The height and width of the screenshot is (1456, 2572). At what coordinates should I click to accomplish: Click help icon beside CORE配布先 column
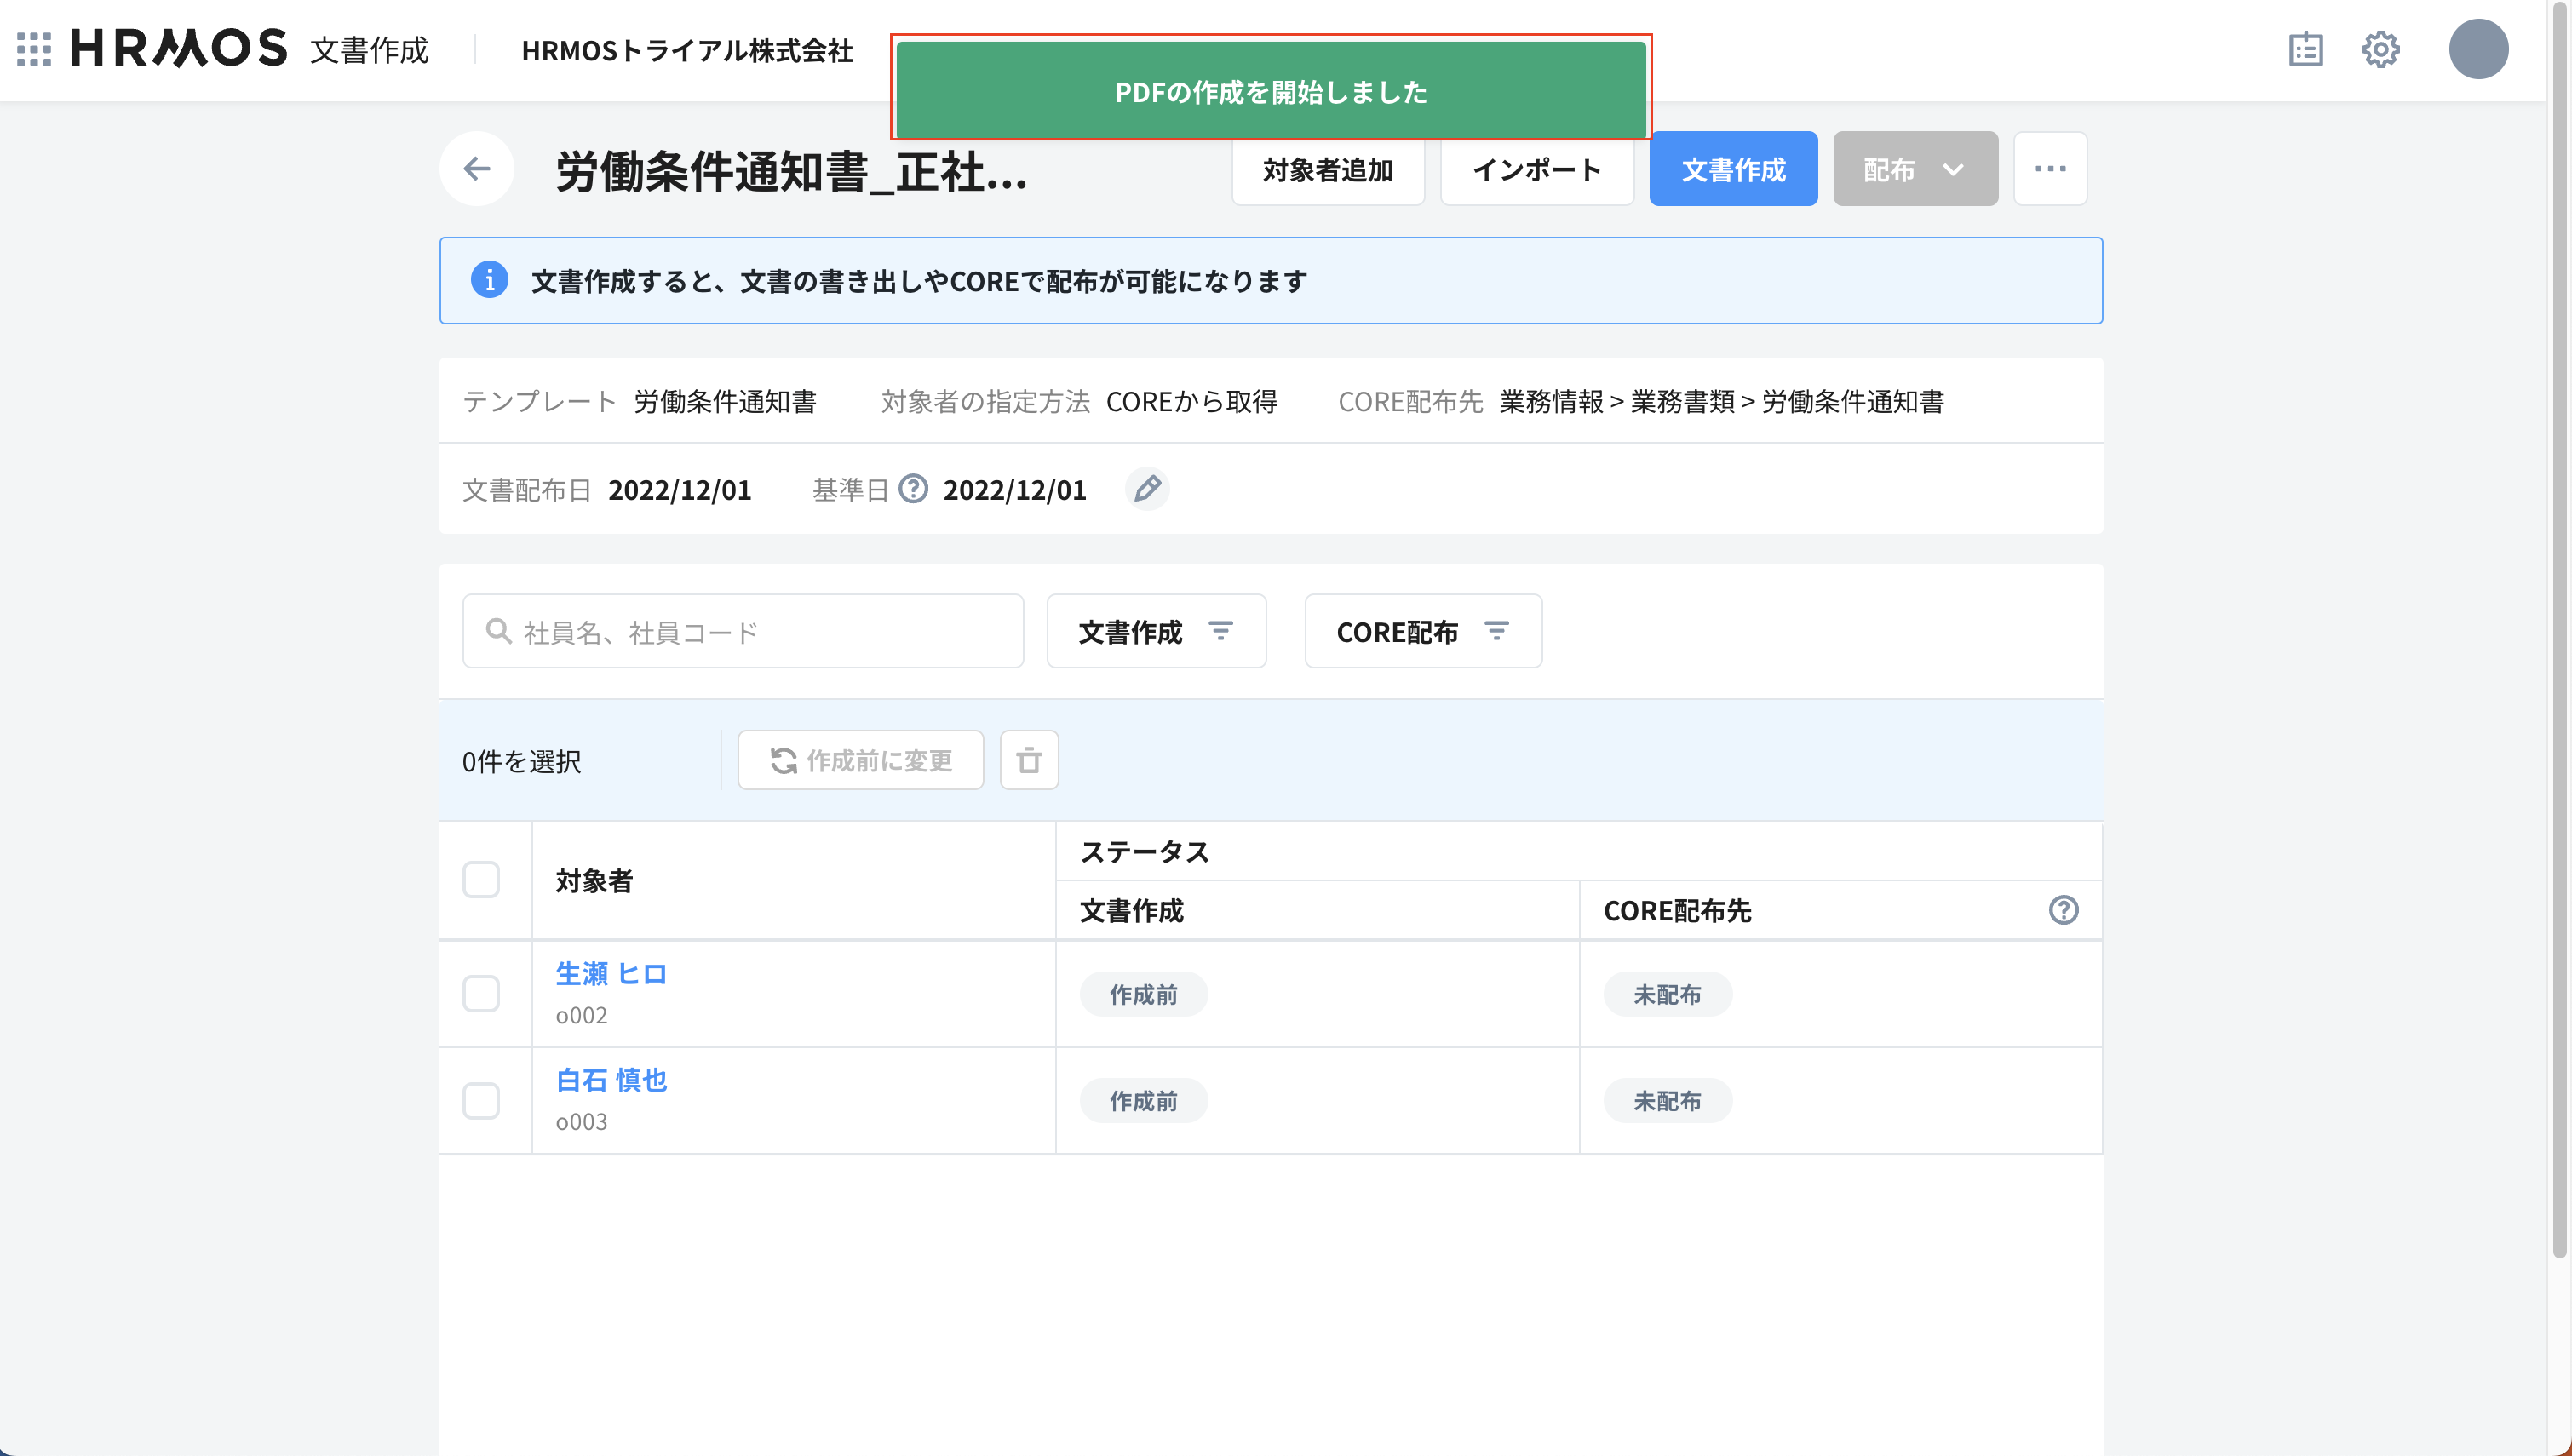(2063, 910)
